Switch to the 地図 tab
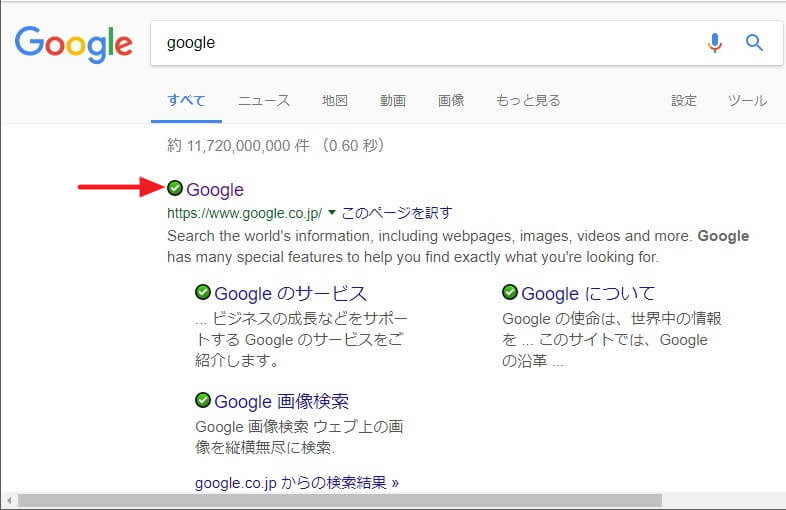Viewport: 786px width, 510px height. 335,100
